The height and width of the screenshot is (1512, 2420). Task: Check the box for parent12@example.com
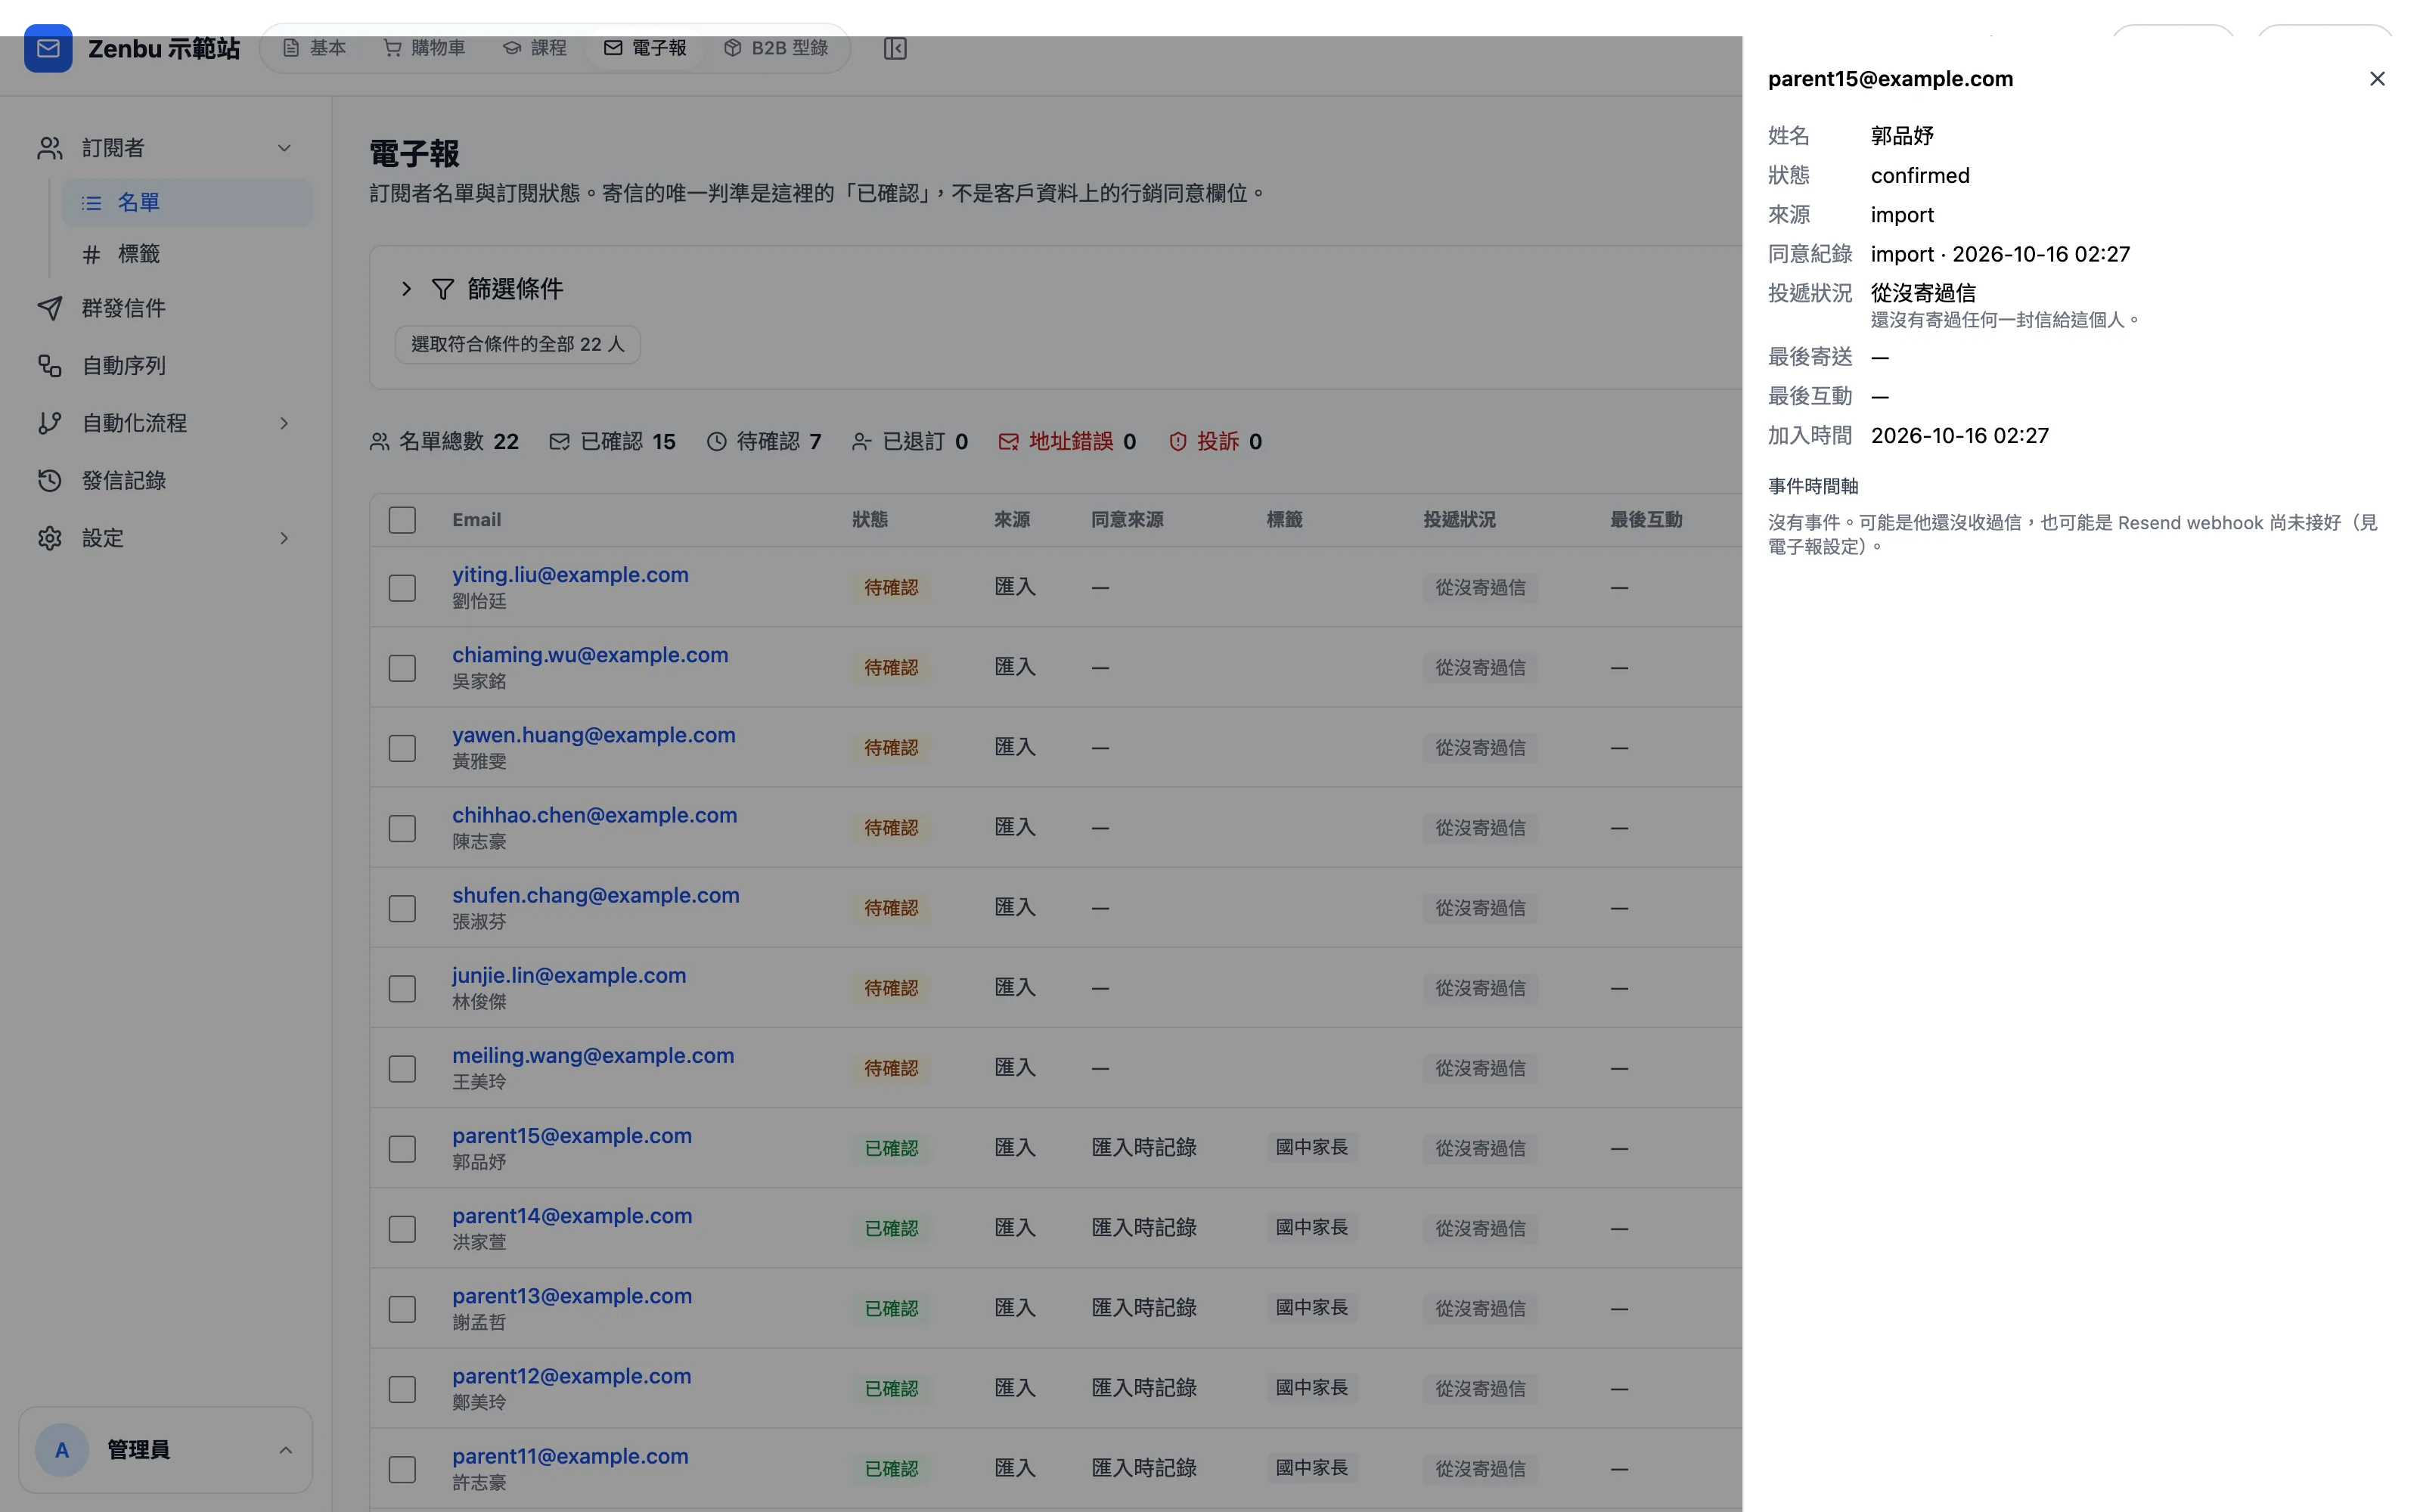point(402,1389)
